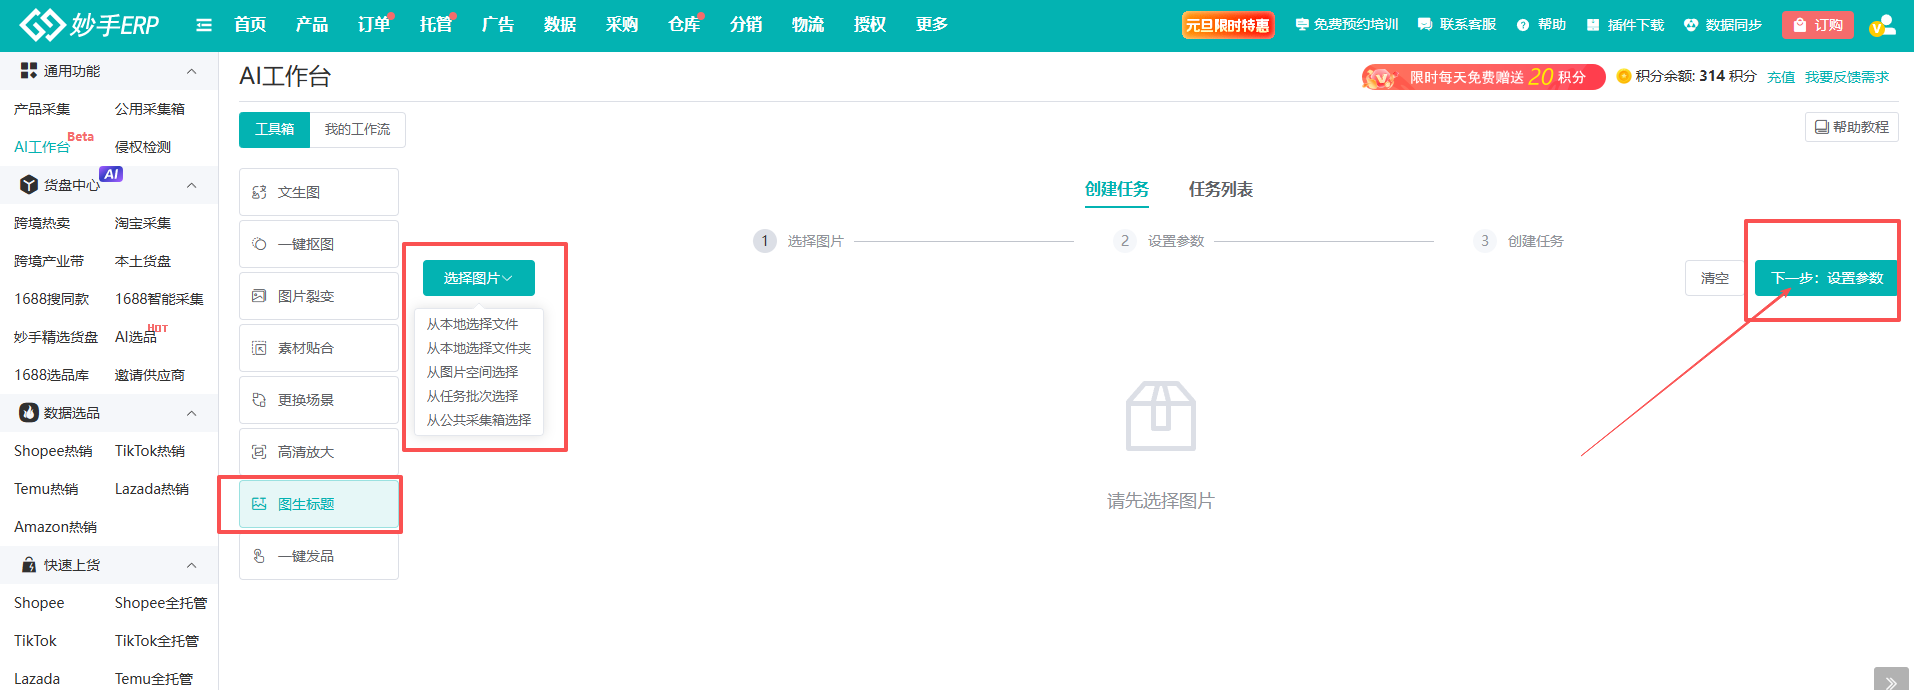Open 公用采集箱 in sidebar
Image resolution: width=1914 pixels, height=690 pixels.
(150, 109)
